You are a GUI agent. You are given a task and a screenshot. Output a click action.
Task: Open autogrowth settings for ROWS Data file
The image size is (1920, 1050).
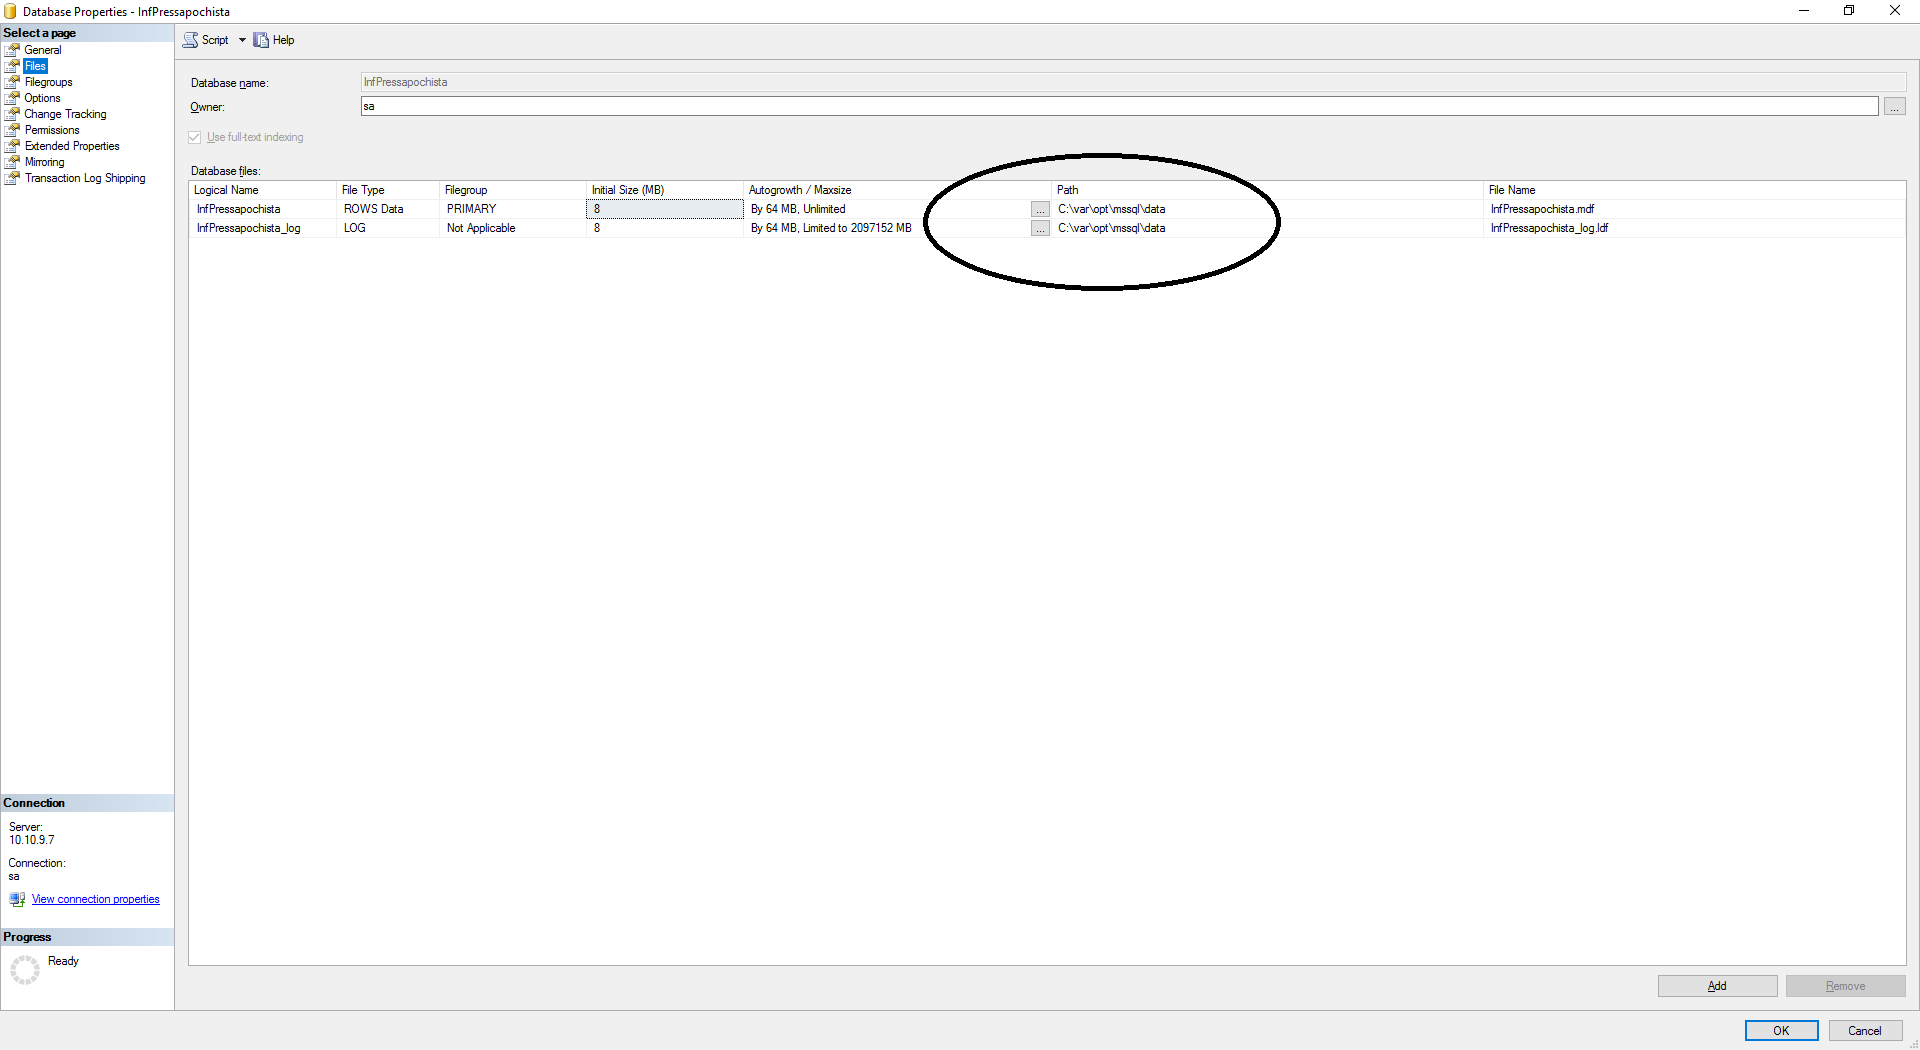tap(1040, 210)
